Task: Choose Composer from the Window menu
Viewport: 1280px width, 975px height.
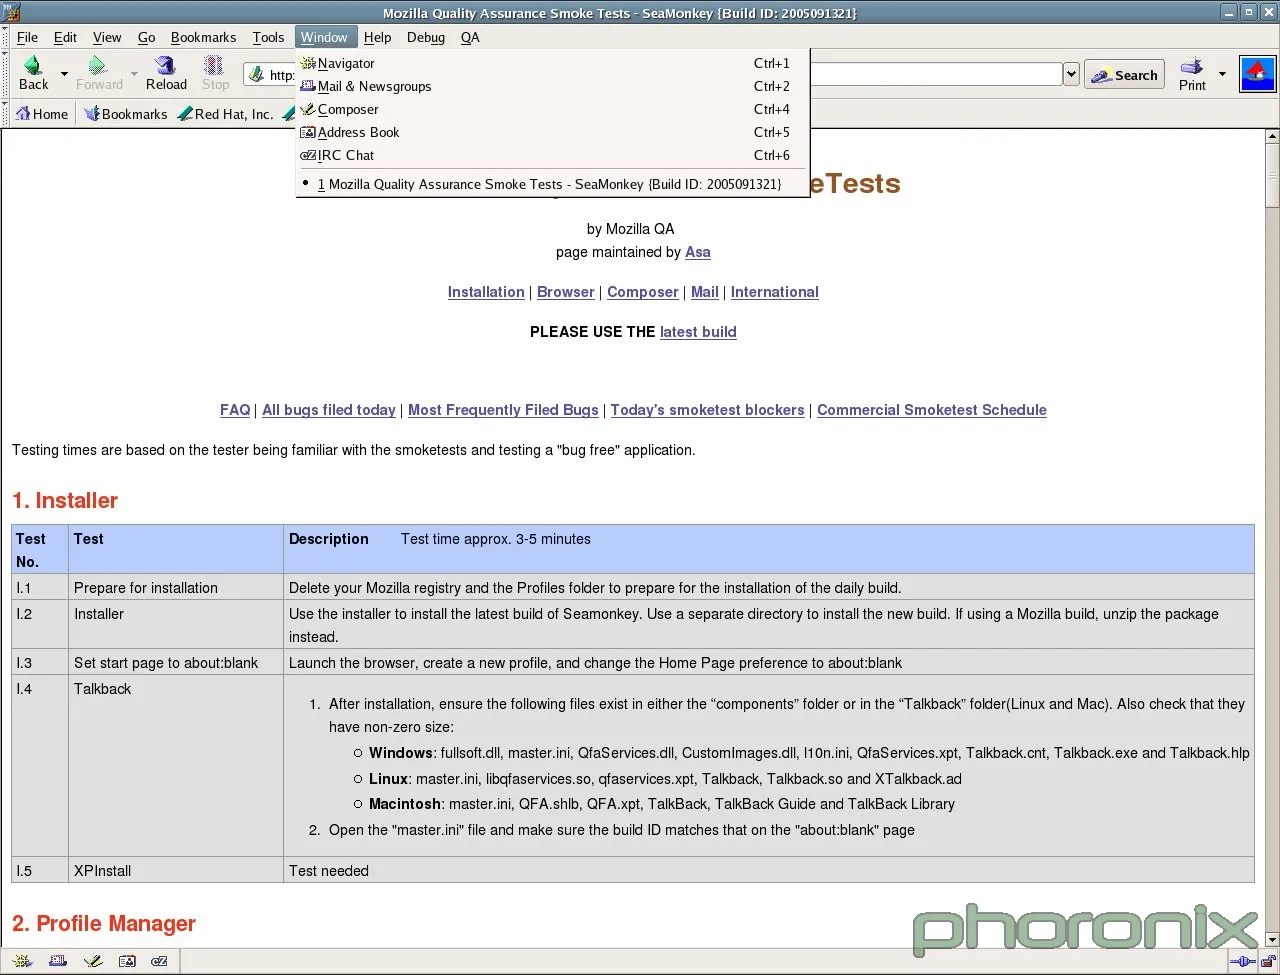Action: click(x=553, y=109)
